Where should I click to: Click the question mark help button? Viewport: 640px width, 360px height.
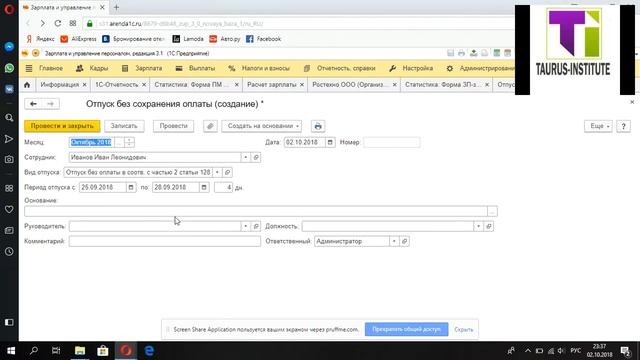623,126
